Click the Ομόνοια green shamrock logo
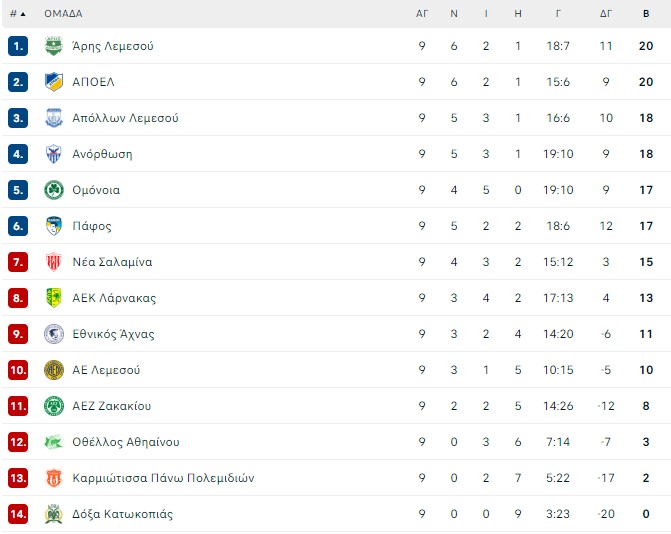671x534 pixels. coord(54,190)
